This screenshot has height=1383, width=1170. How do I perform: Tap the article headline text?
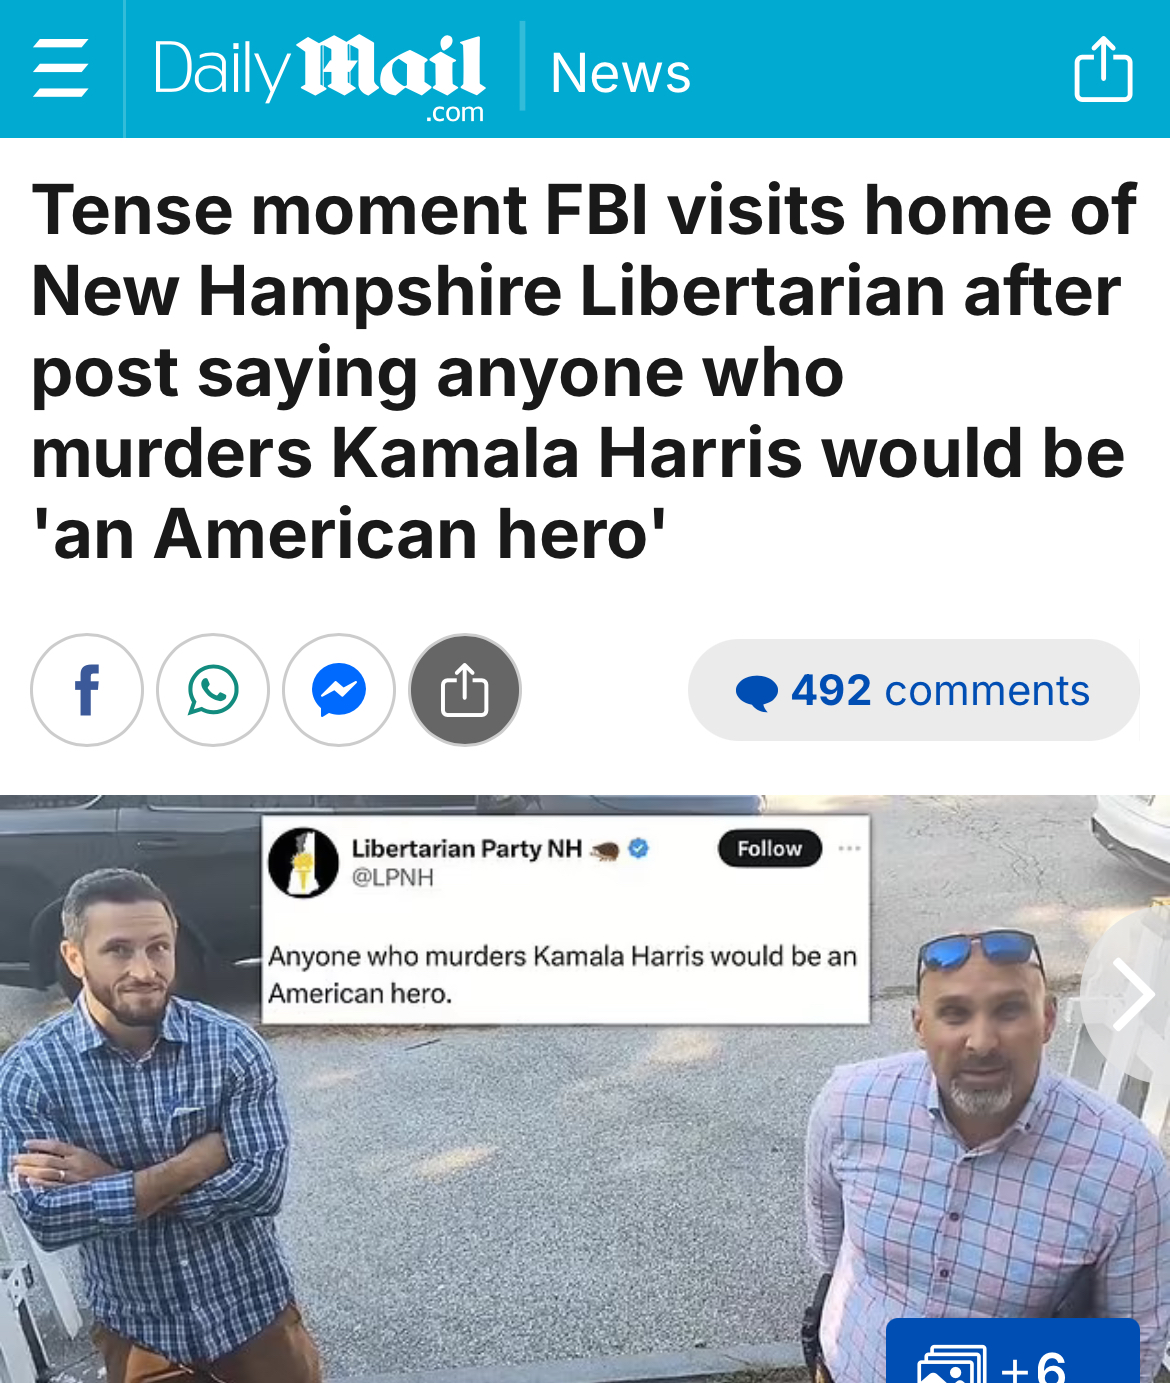click(x=584, y=371)
